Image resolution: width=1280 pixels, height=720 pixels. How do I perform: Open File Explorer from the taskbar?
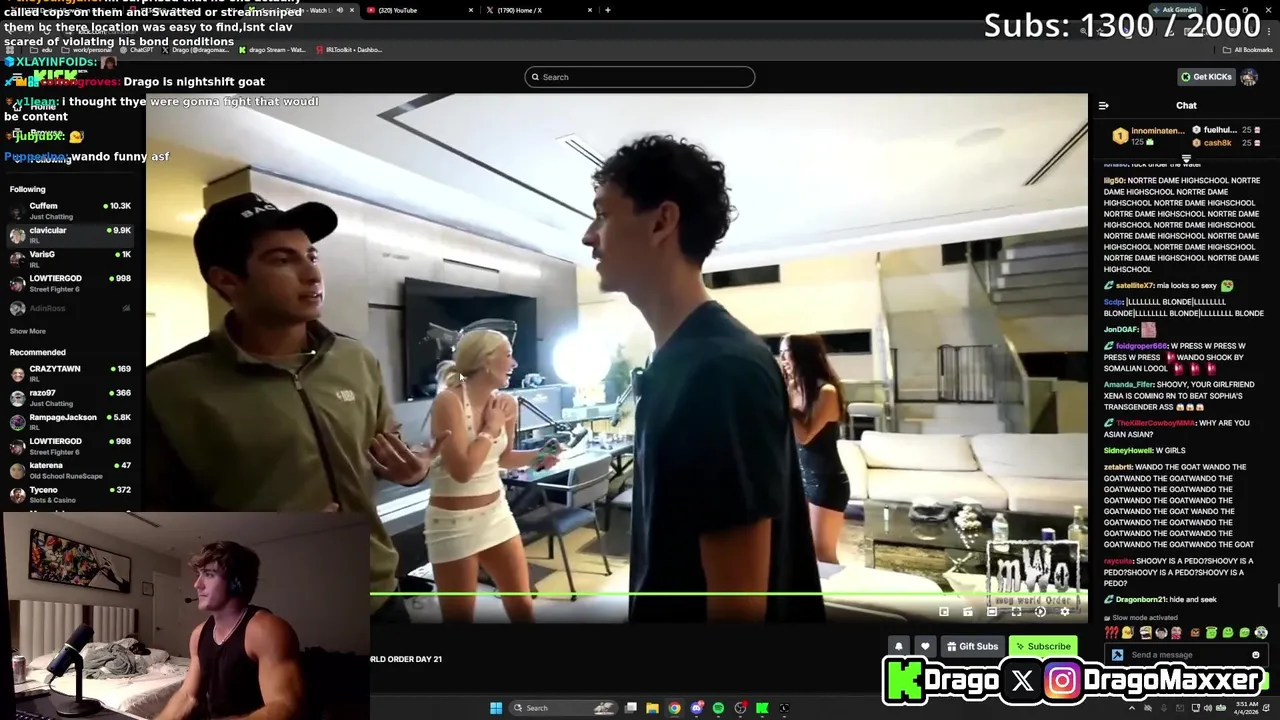click(x=652, y=708)
